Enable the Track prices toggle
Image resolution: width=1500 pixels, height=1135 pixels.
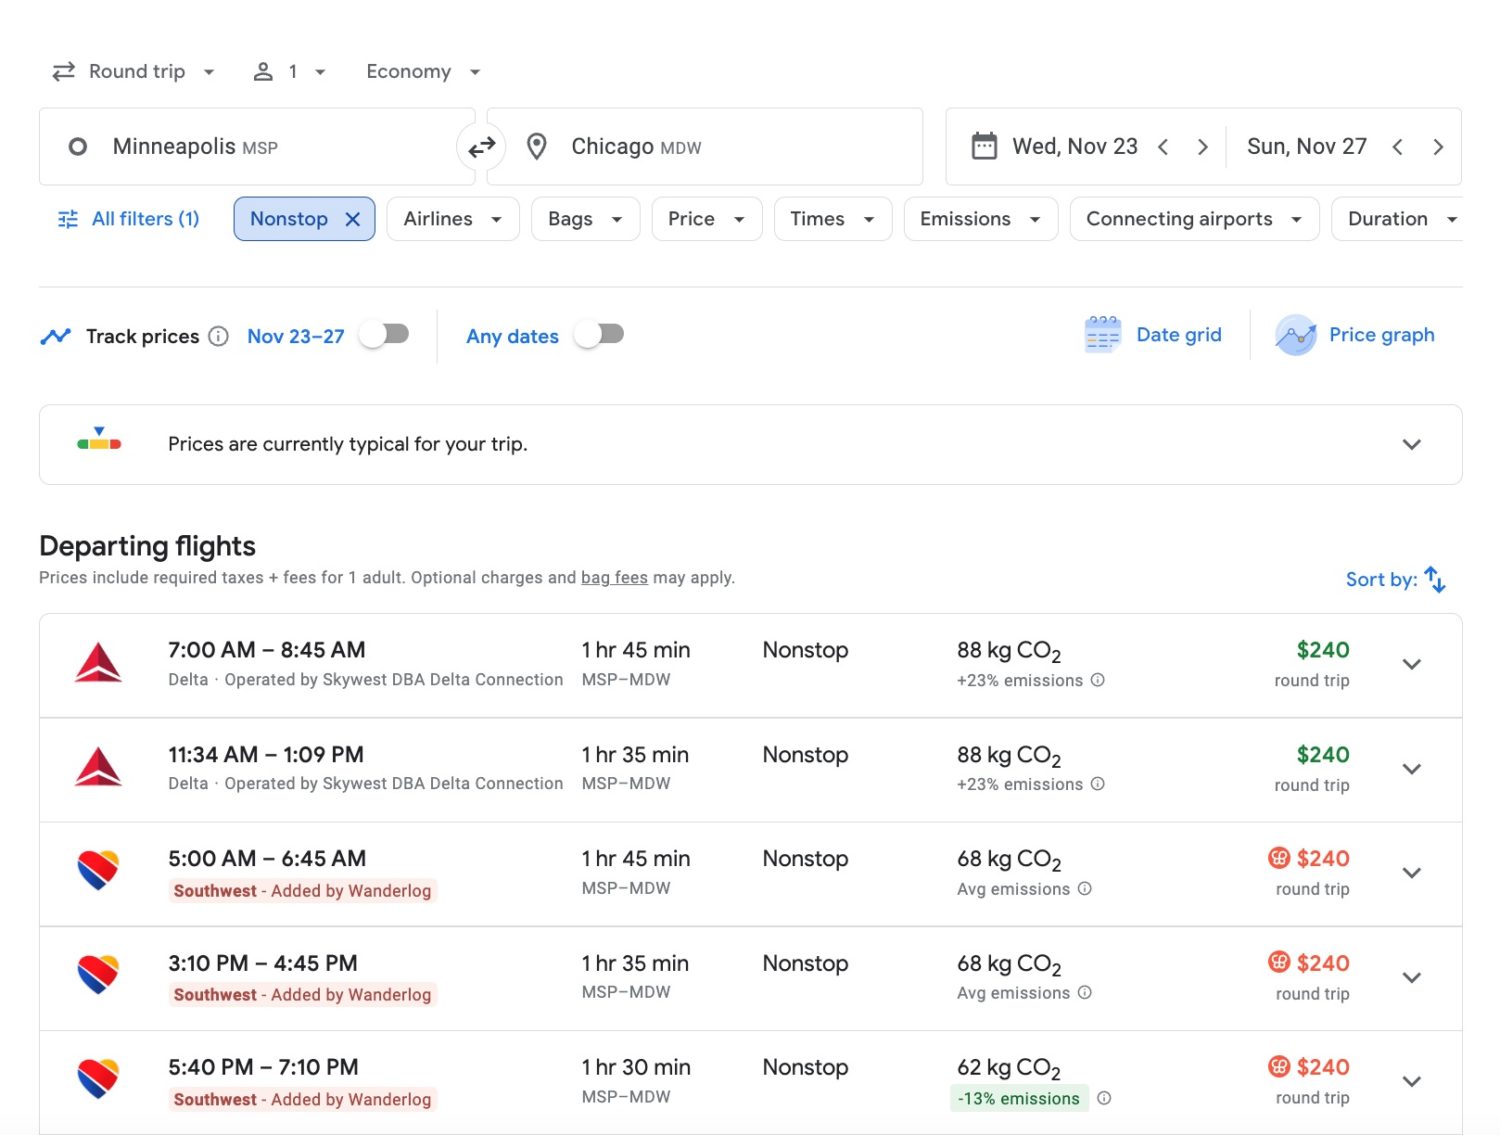(384, 335)
